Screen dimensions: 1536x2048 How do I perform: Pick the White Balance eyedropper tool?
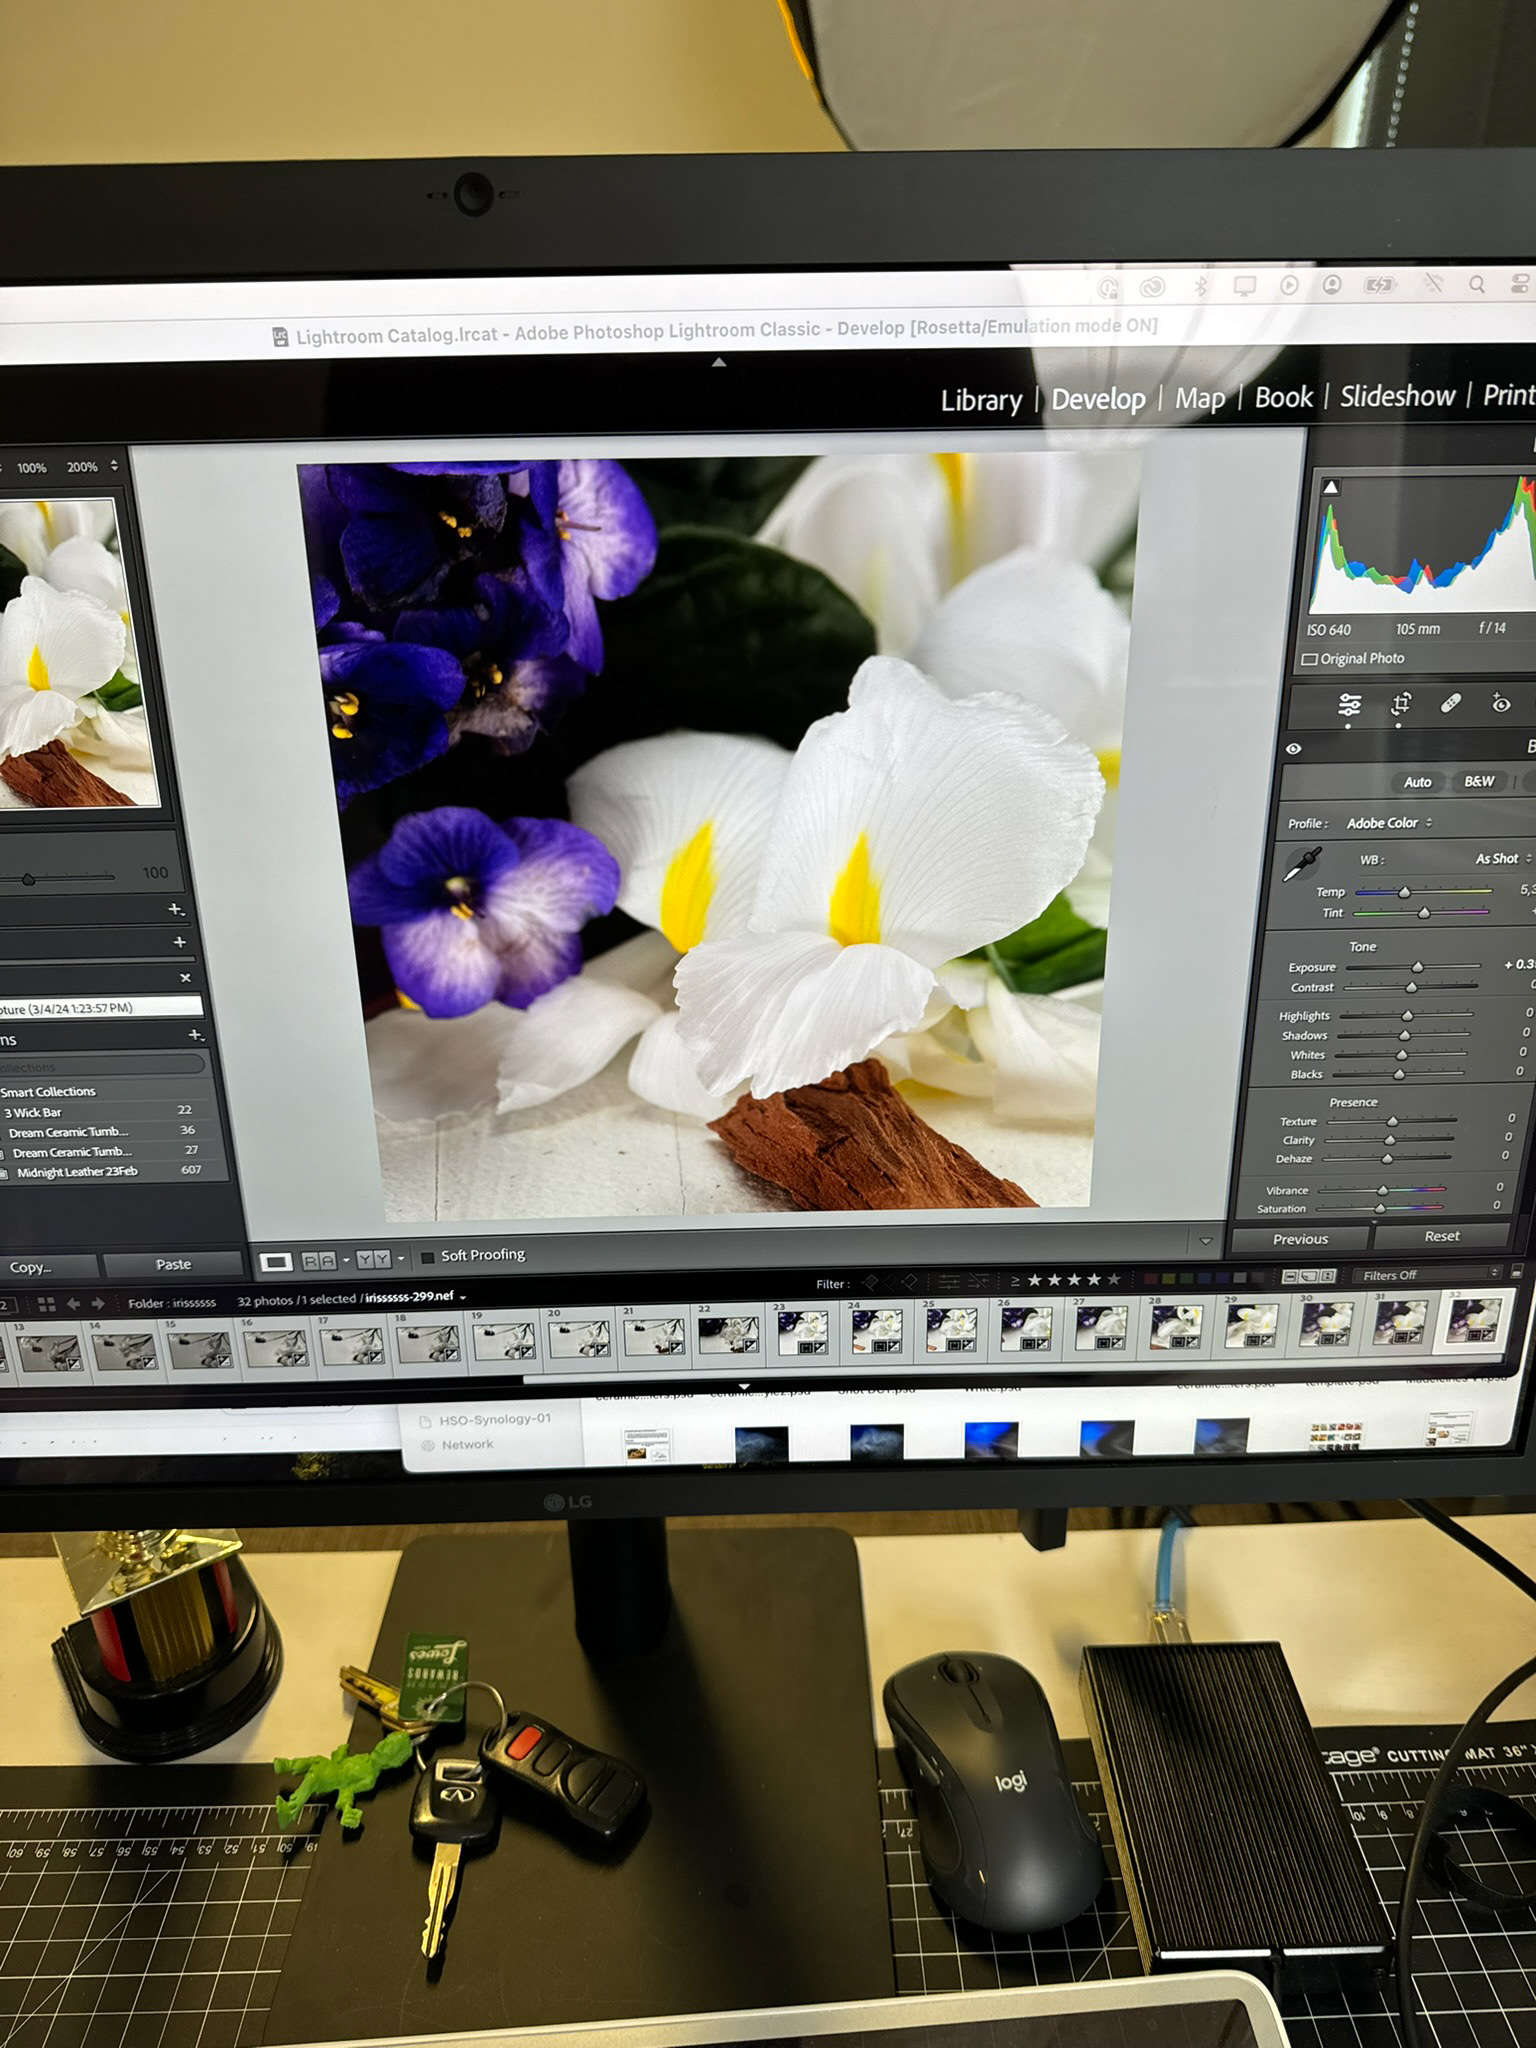[x=1302, y=865]
